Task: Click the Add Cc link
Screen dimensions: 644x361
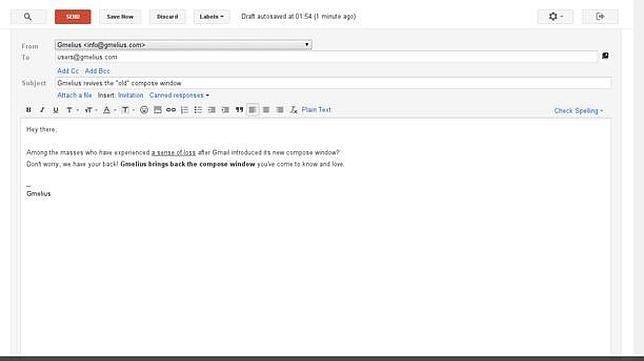Action: [x=68, y=71]
